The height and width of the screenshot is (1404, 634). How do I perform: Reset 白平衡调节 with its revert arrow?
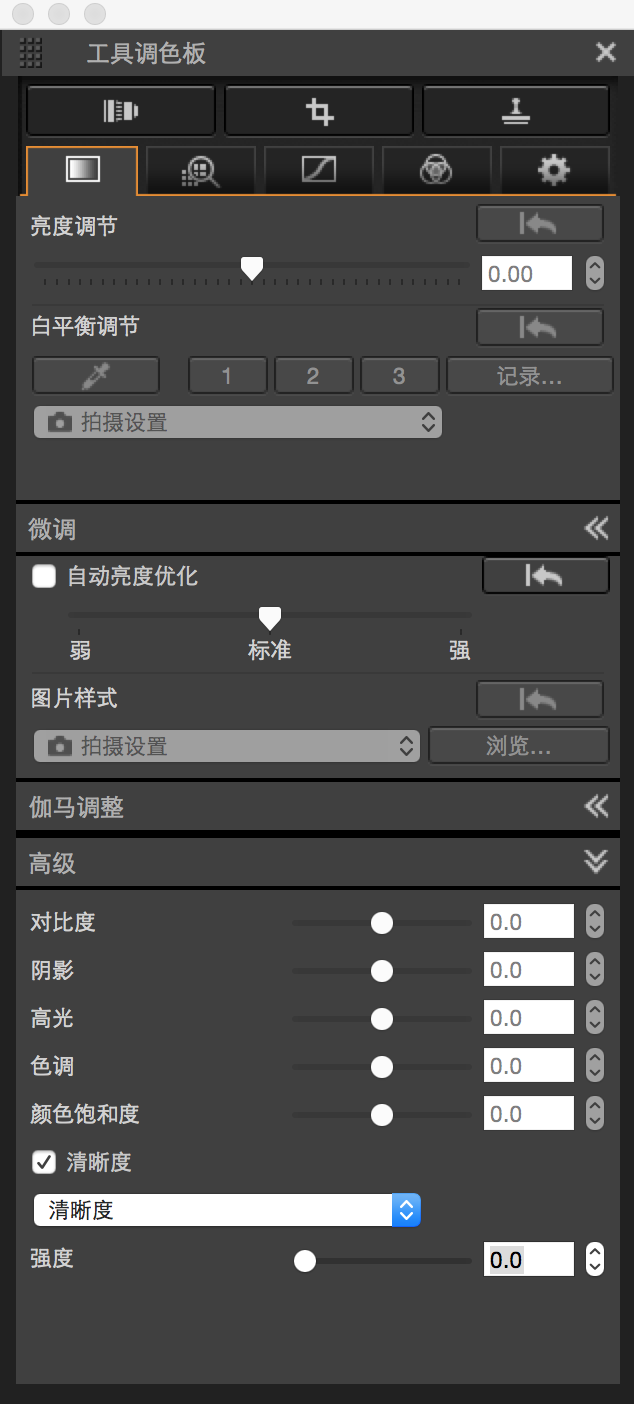tap(540, 327)
